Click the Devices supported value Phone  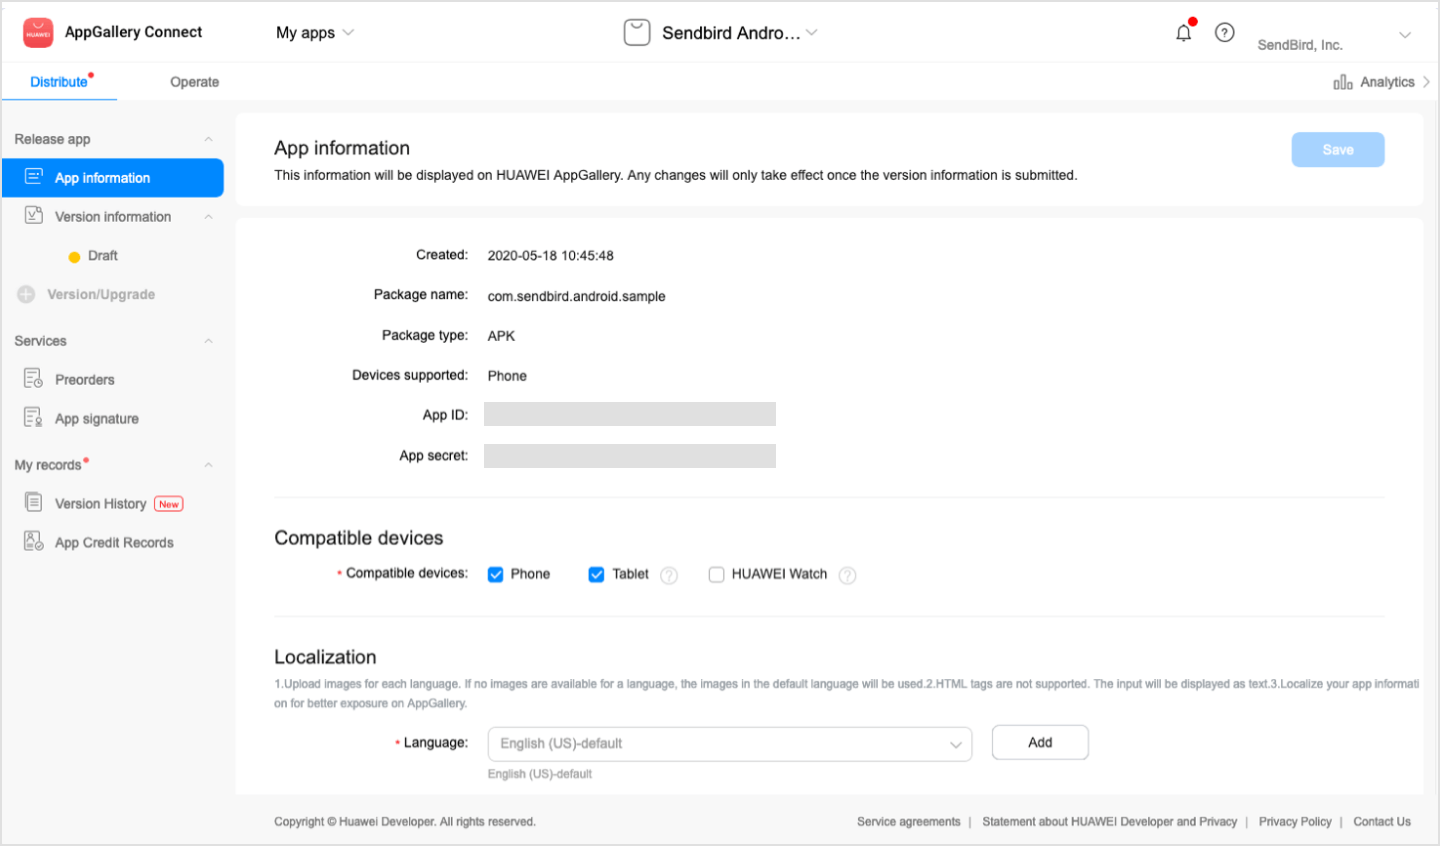tap(507, 376)
